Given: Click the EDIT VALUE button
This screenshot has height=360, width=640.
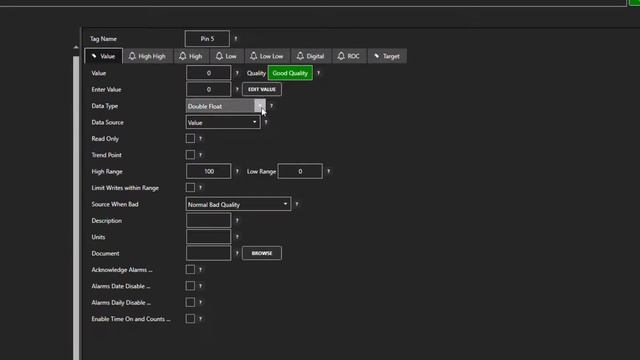Looking at the screenshot, I should point(262,89).
